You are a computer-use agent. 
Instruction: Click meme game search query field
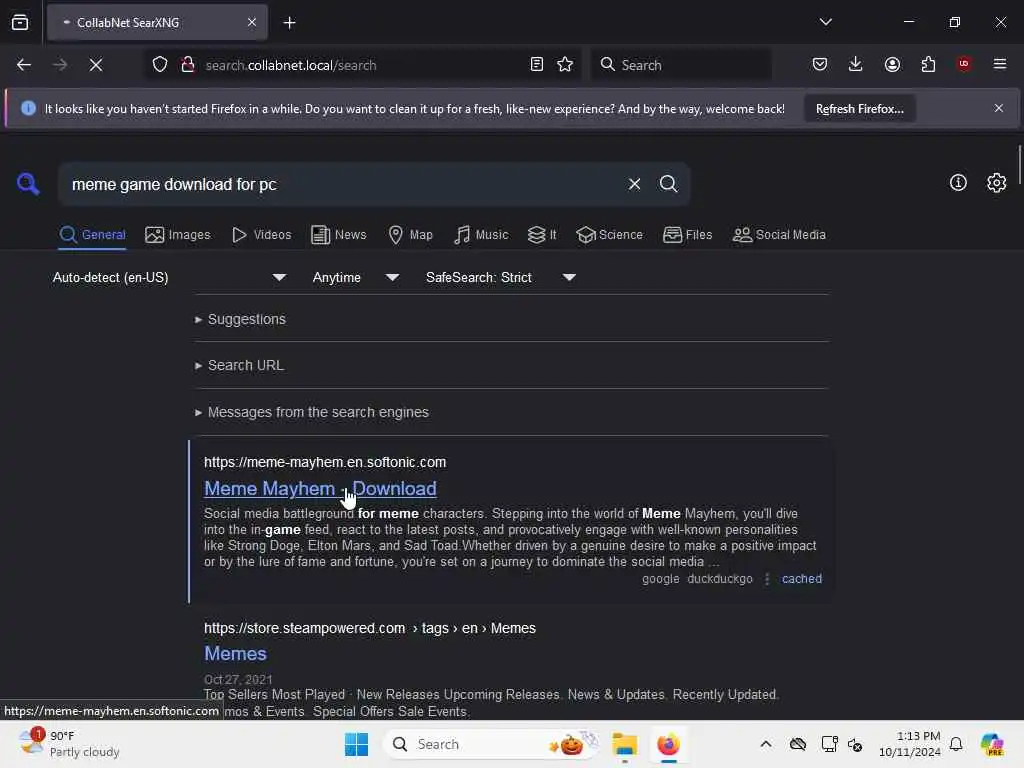click(342, 184)
